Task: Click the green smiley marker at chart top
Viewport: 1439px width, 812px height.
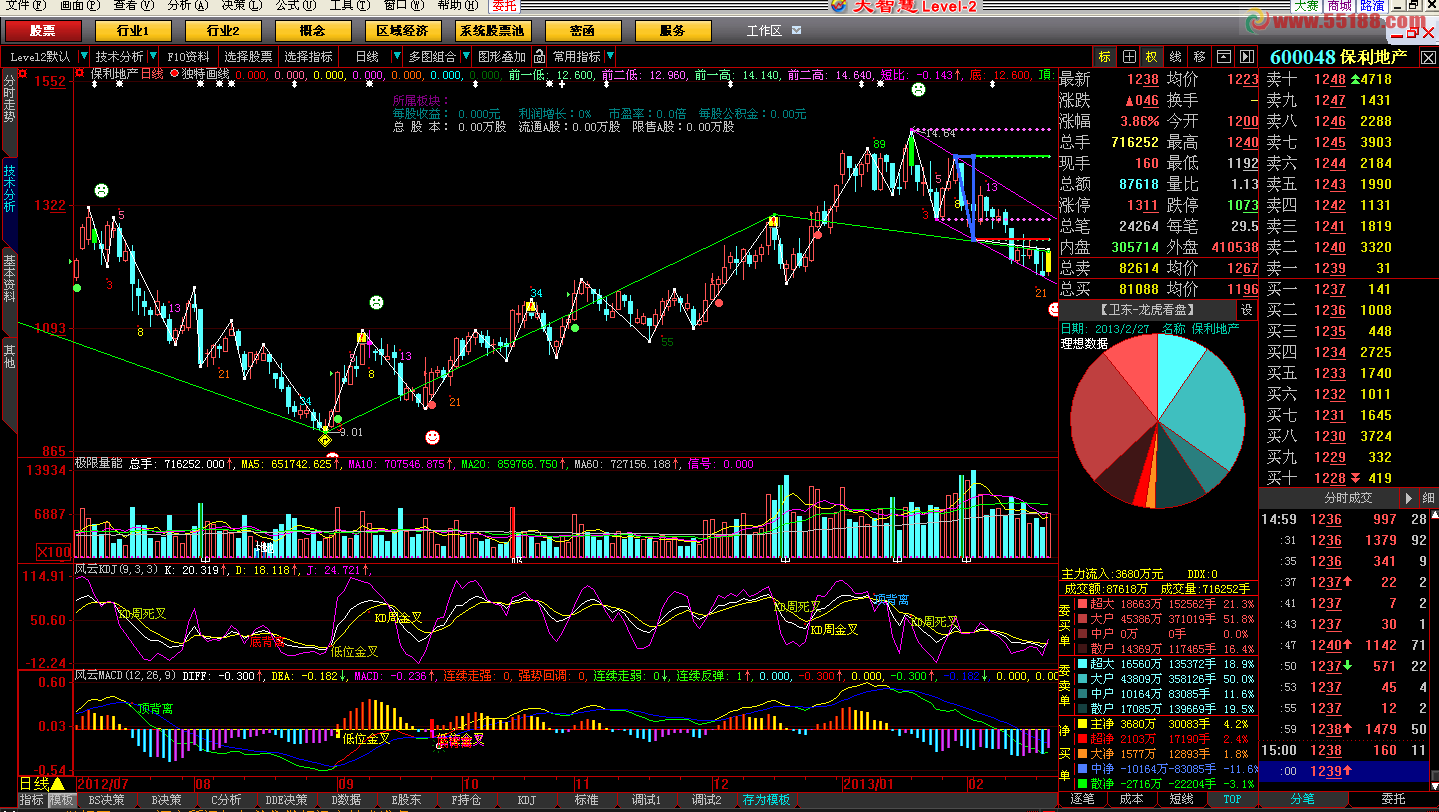Action: tap(918, 91)
